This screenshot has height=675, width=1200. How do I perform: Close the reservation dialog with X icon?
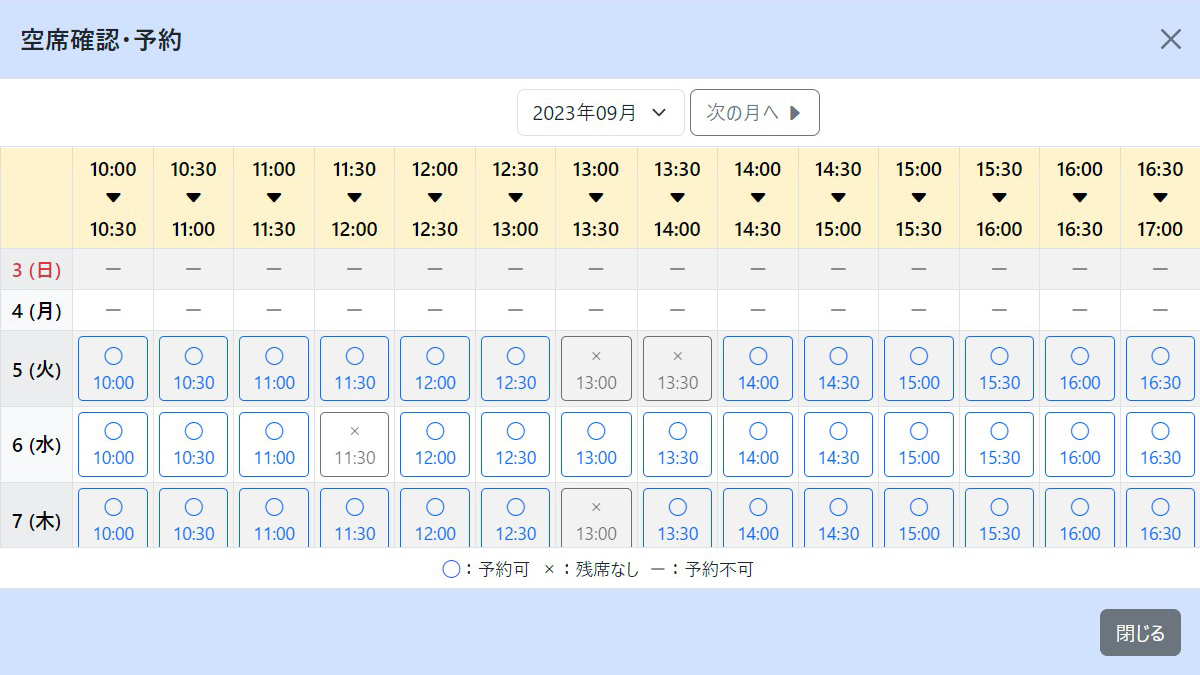(x=1170, y=39)
